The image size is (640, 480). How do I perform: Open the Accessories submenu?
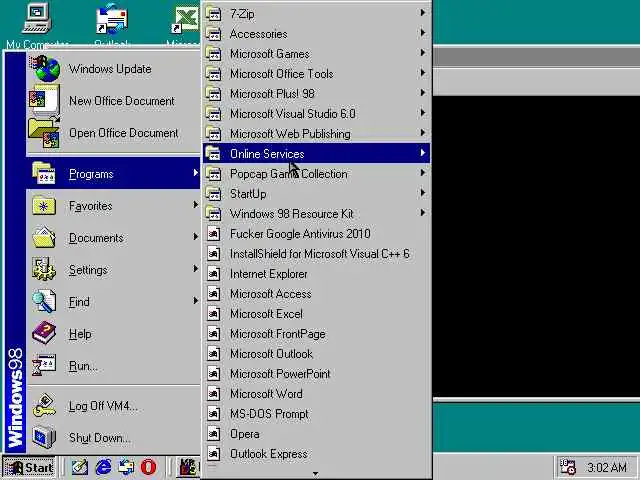316,33
